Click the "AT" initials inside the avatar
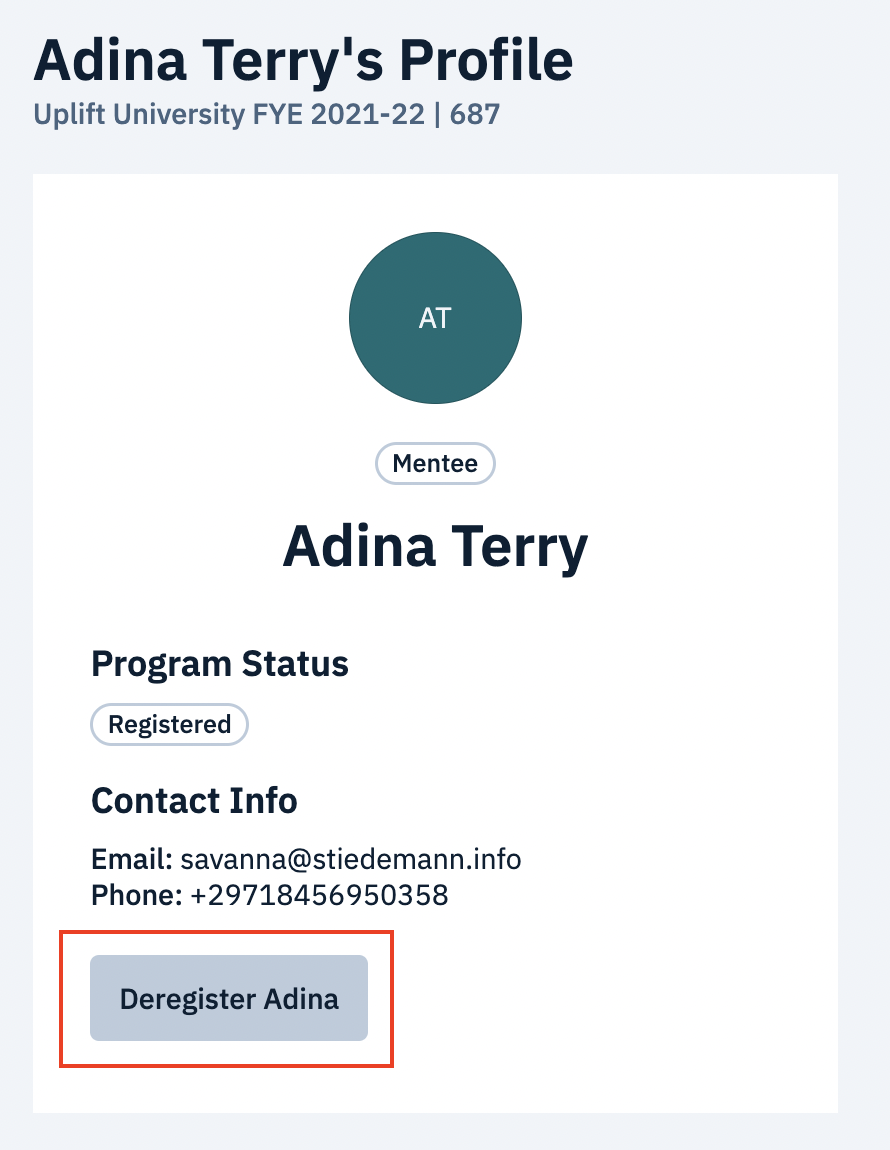This screenshot has height=1150, width=890. [x=435, y=318]
